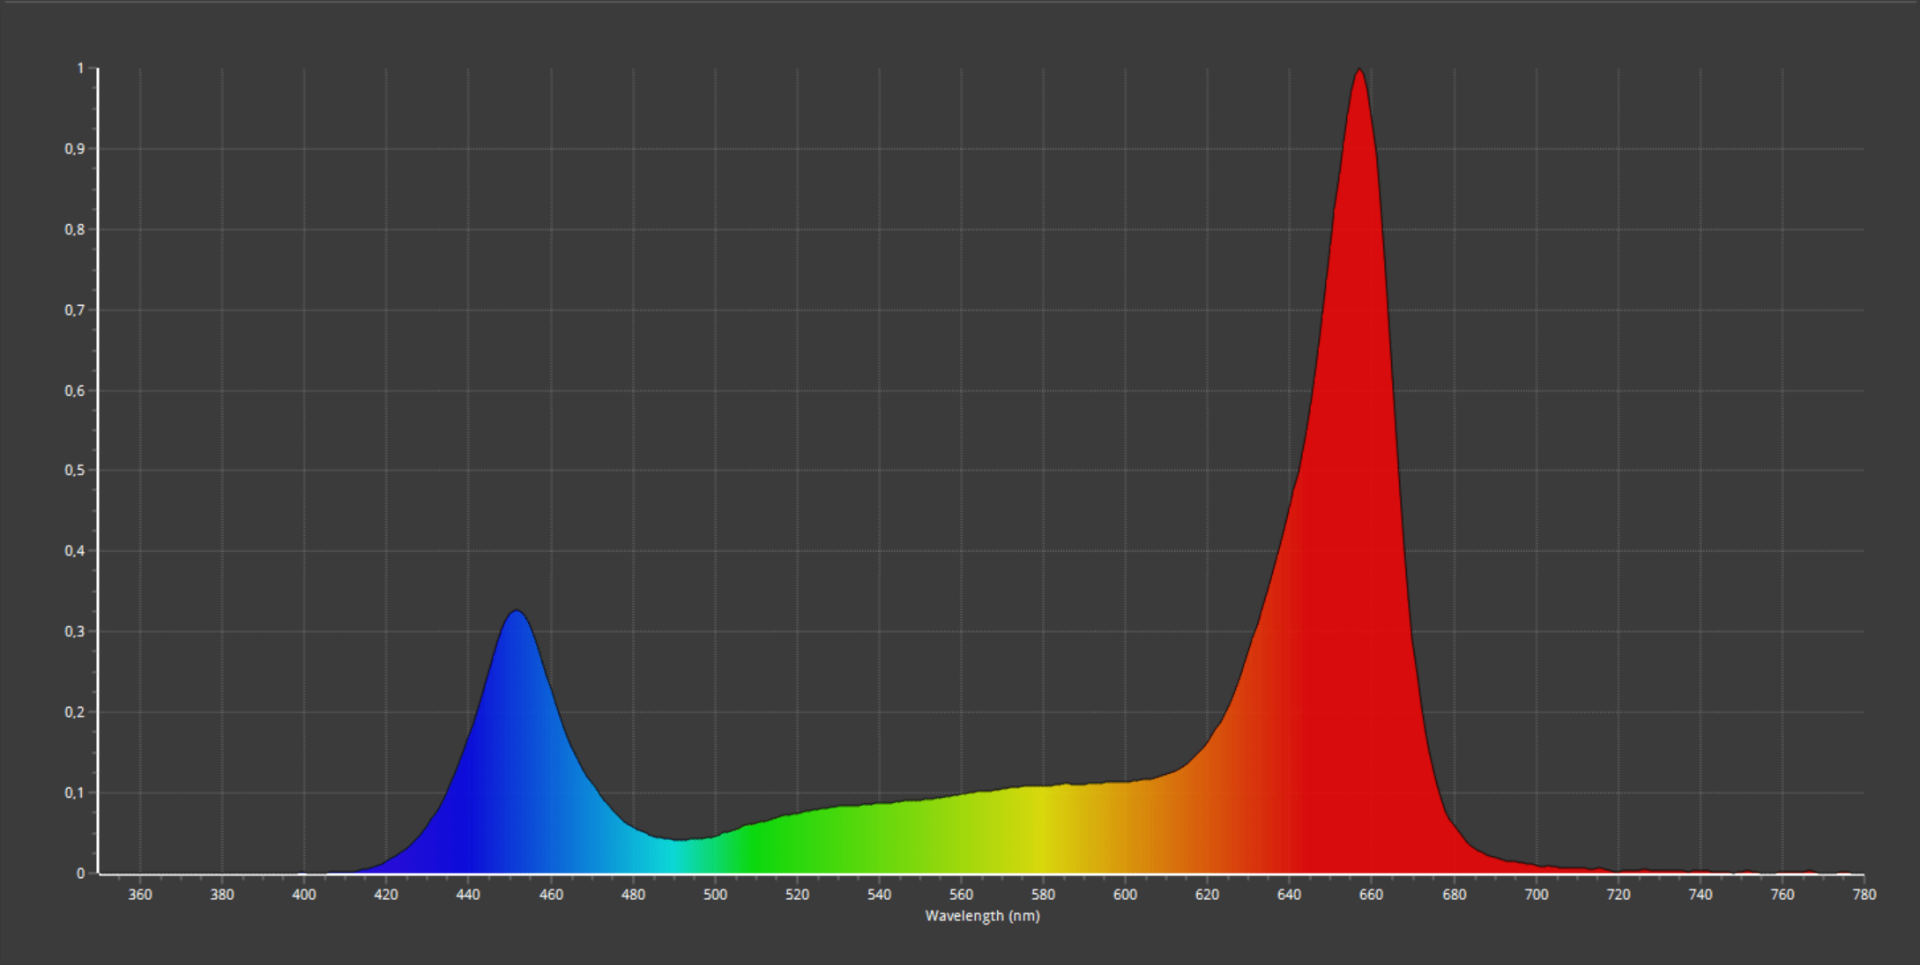Click the 0,3 label on the y-axis
Image resolution: width=1920 pixels, height=965 pixels.
[x=75, y=631]
